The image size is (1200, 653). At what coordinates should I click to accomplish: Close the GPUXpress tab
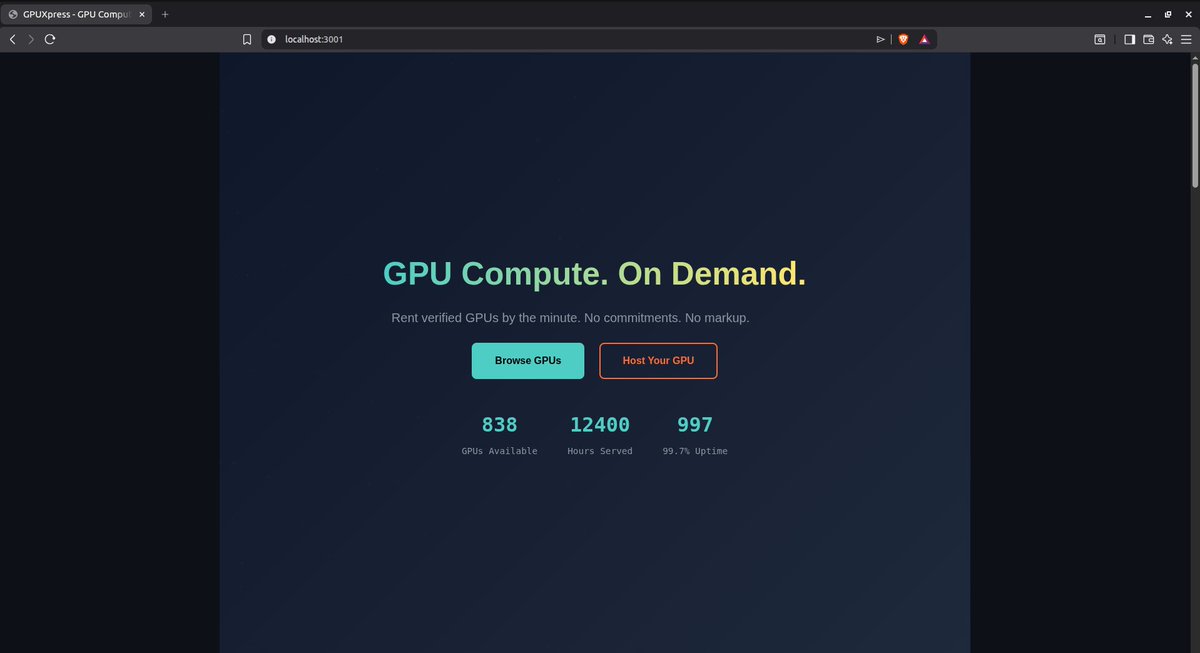click(141, 14)
